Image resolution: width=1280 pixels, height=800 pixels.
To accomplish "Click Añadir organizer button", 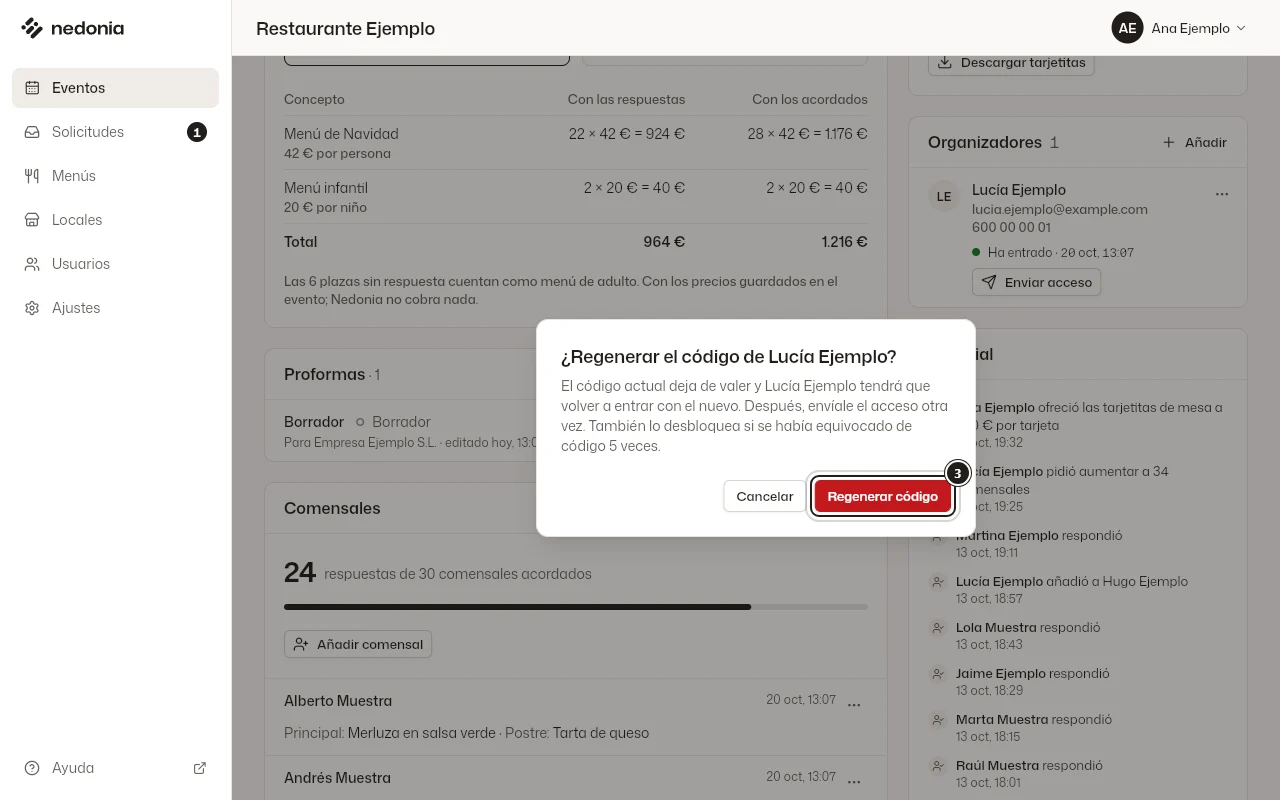I will (x=1195, y=142).
